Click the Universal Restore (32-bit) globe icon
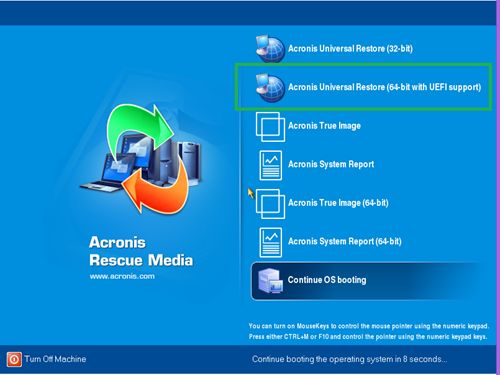This screenshot has height=375, width=500. (270, 49)
